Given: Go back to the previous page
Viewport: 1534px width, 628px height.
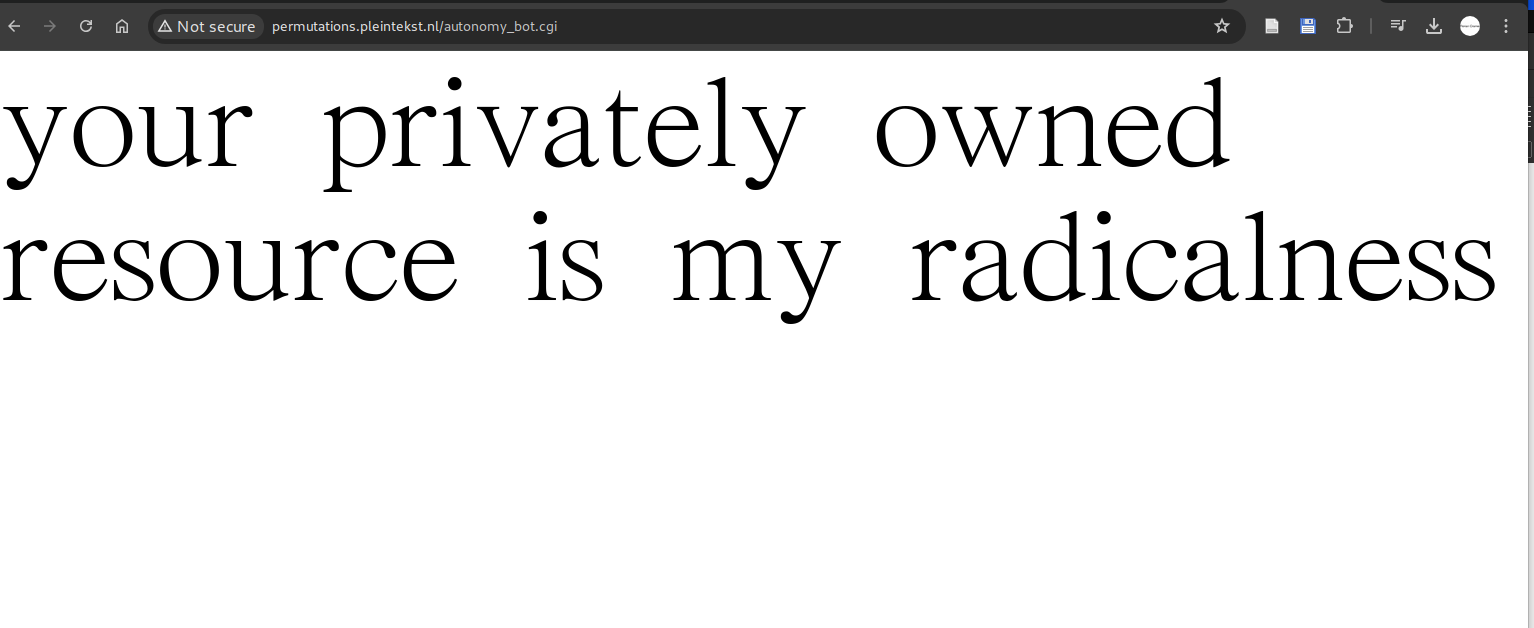Looking at the screenshot, I should [14, 26].
